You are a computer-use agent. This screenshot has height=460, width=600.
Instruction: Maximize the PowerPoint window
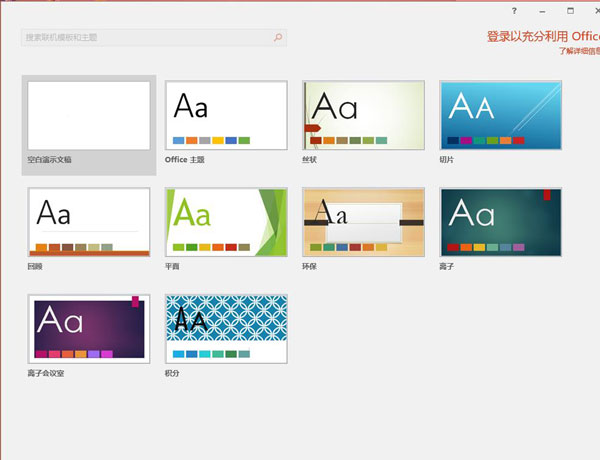click(x=571, y=10)
